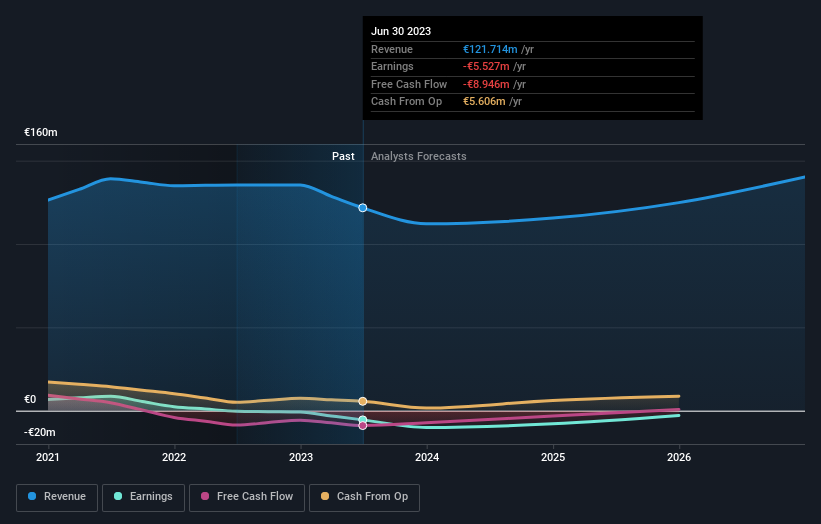
Task: Select the Revenue data point on chart
Action: pos(363,208)
